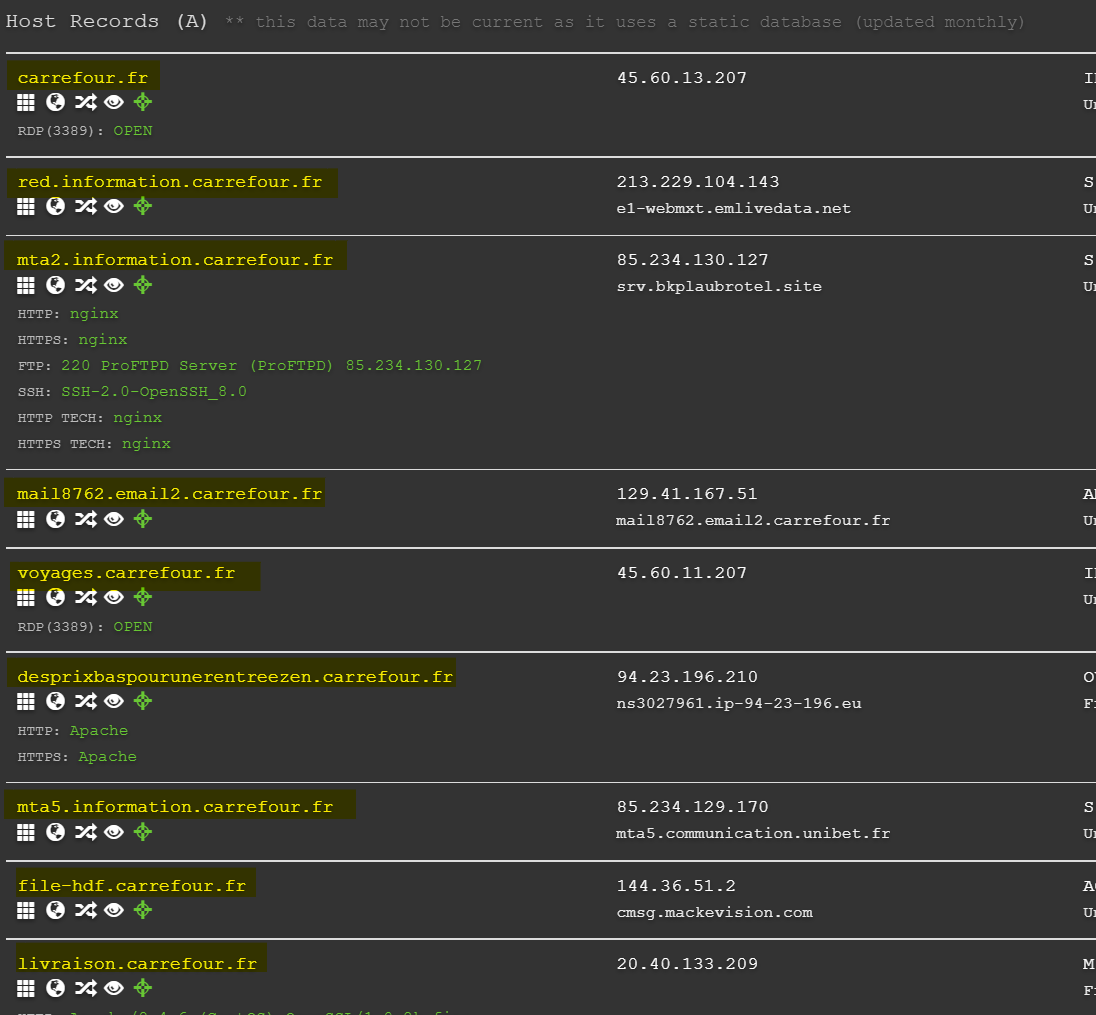Click the green crosshair under mta2.information.carrefour.fr
This screenshot has height=1015, width=1096.
[x=143, y=285]
